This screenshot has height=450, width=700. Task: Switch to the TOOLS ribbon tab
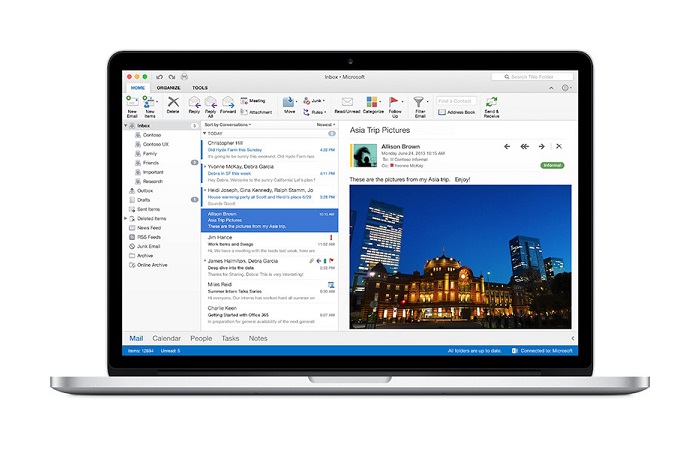[200, 88]
